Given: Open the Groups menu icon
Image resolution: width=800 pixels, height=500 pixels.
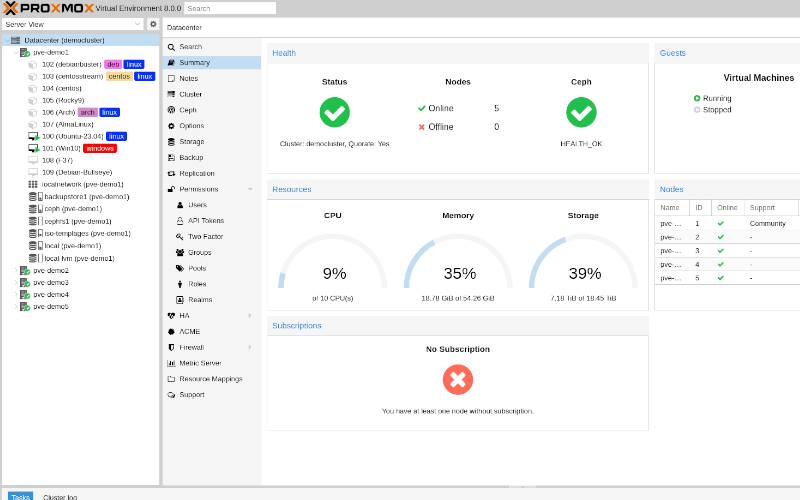Looking at the screenshot, I should click(180, 253).
